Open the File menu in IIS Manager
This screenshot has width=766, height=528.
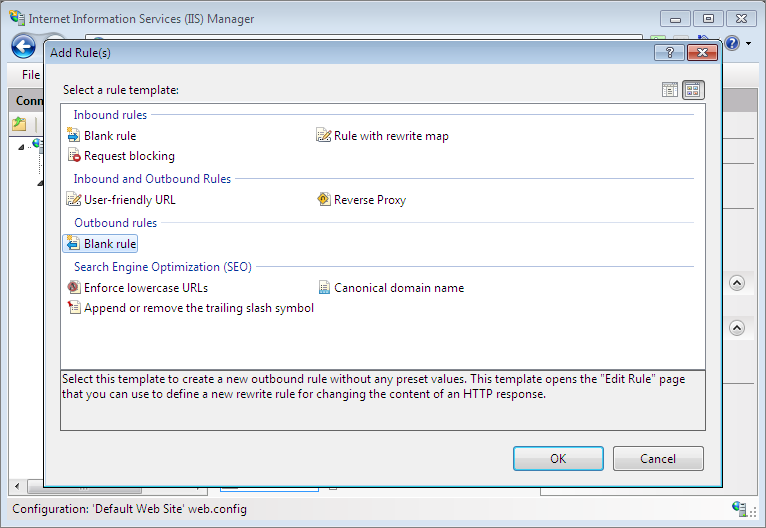(x=31, y=75)
